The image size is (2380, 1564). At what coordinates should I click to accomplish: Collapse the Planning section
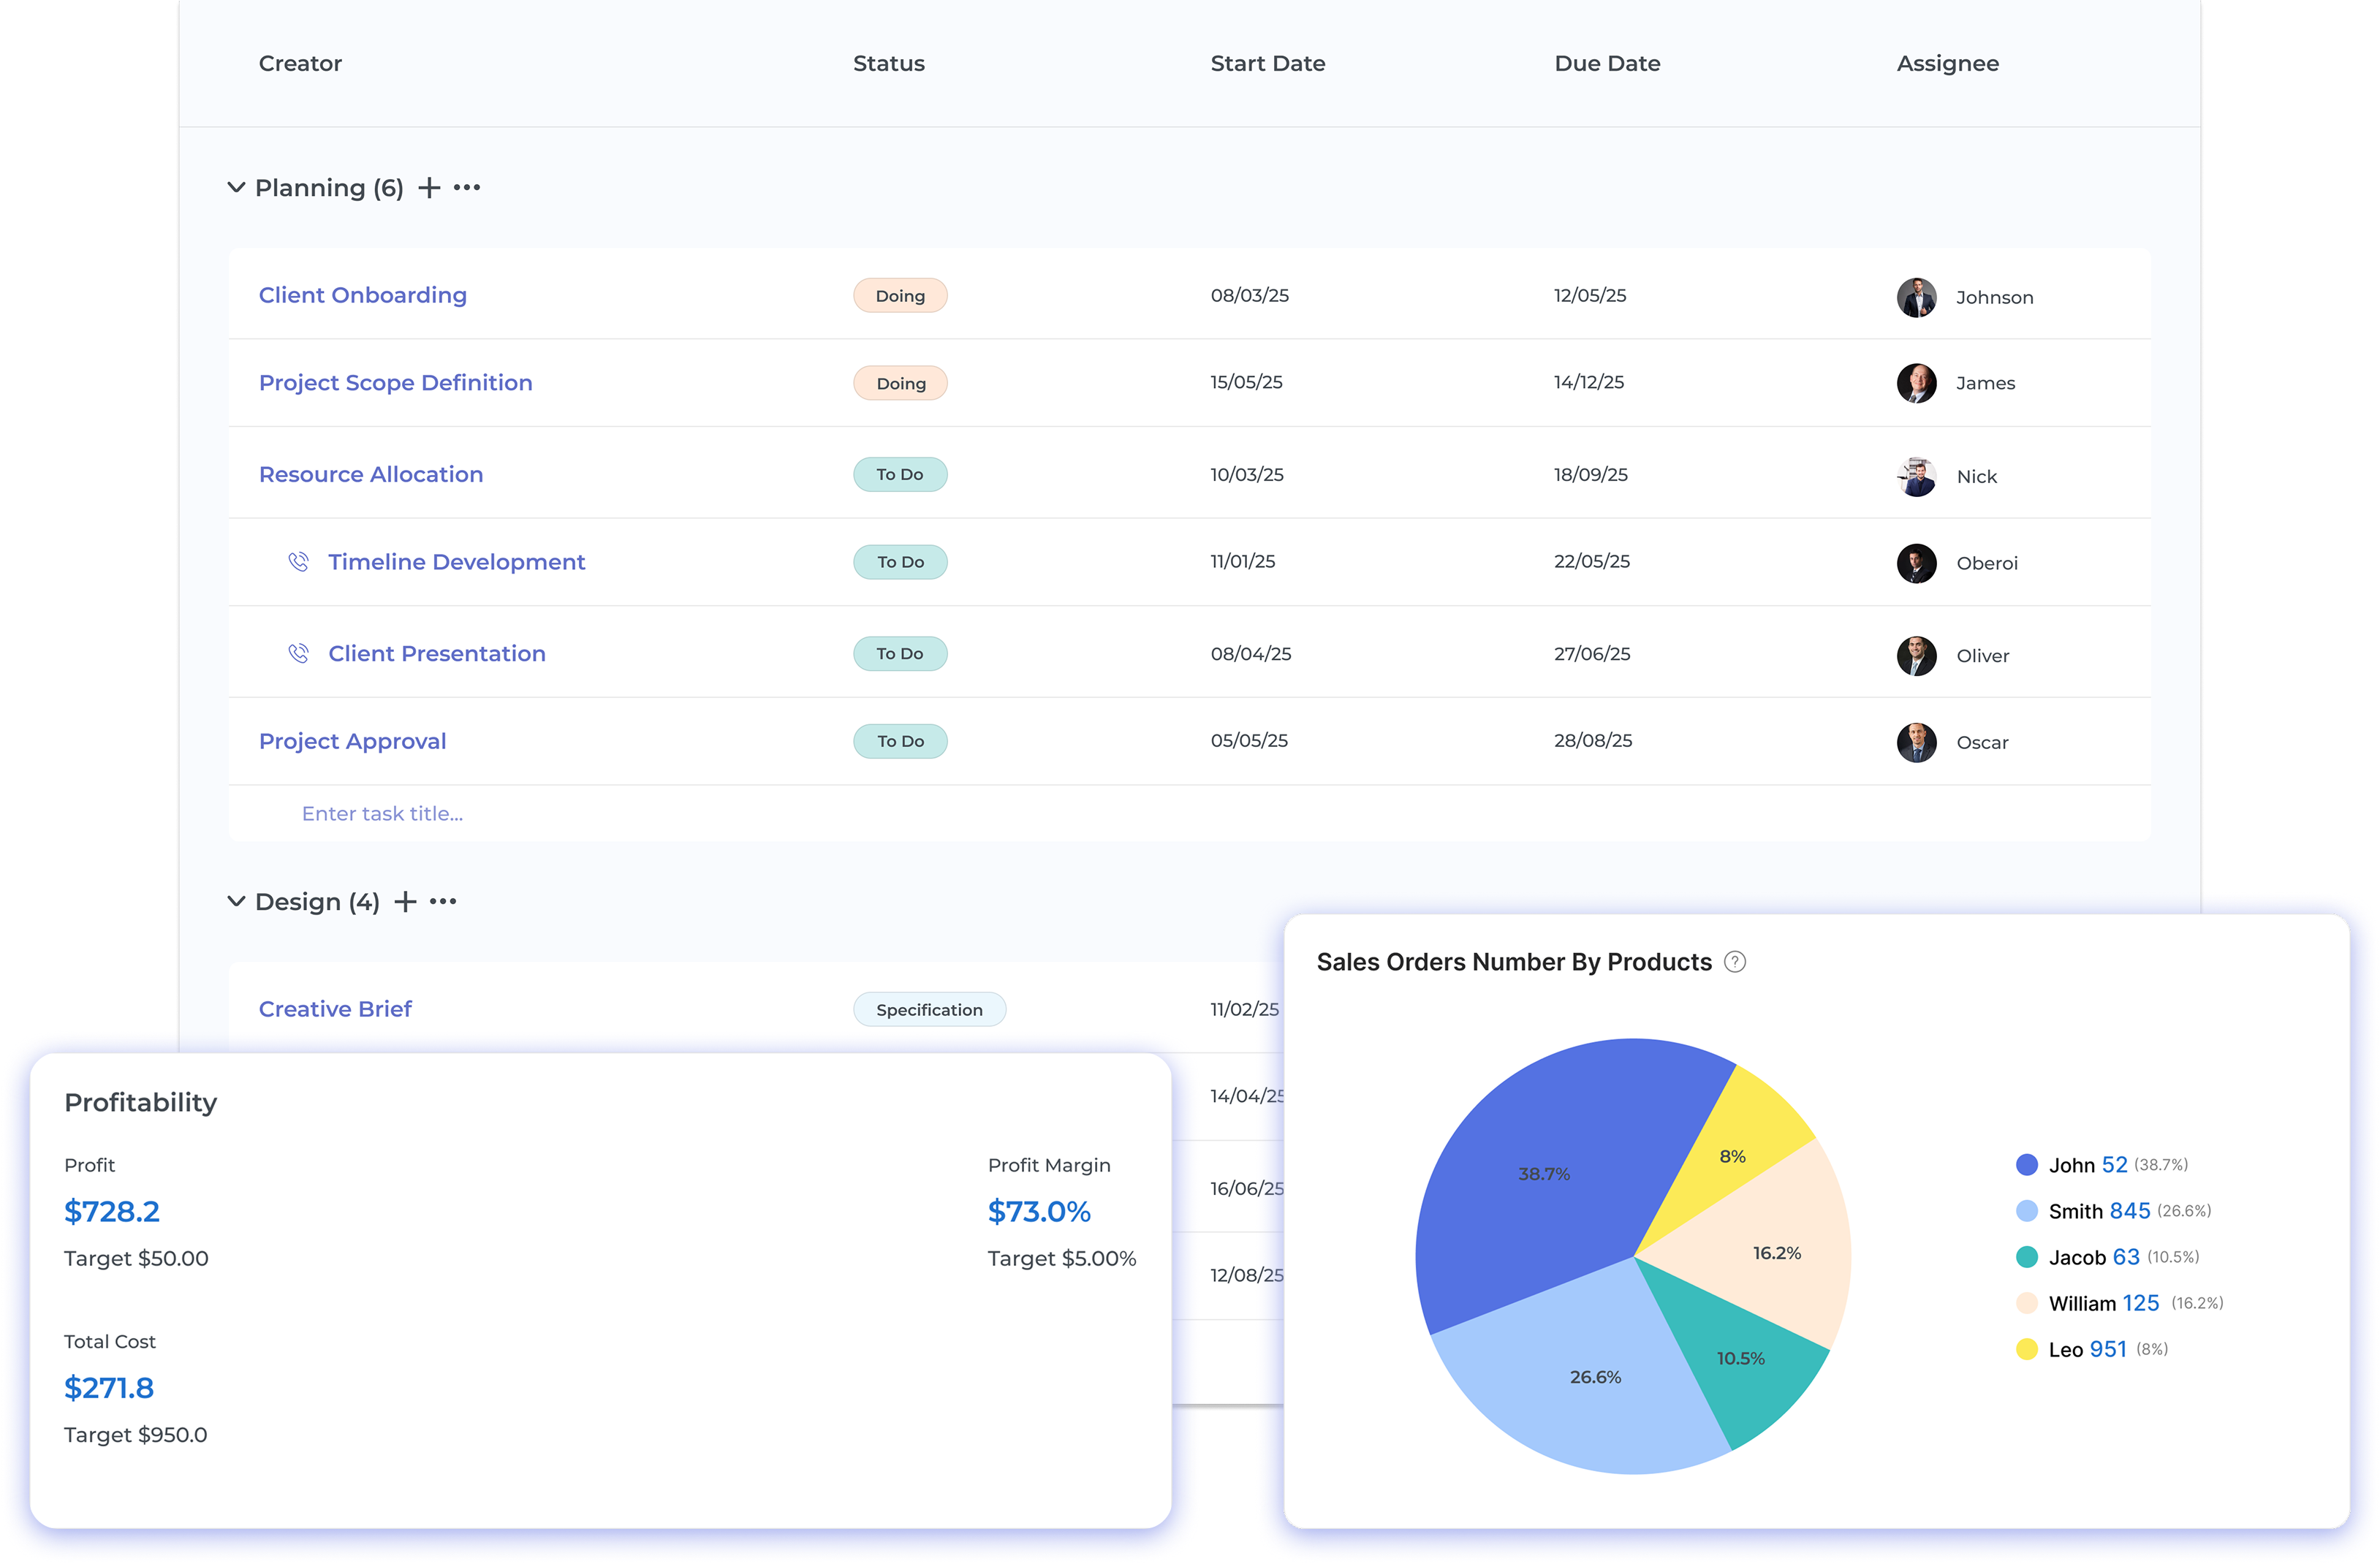pyautogui.click(x=236, y=187)
